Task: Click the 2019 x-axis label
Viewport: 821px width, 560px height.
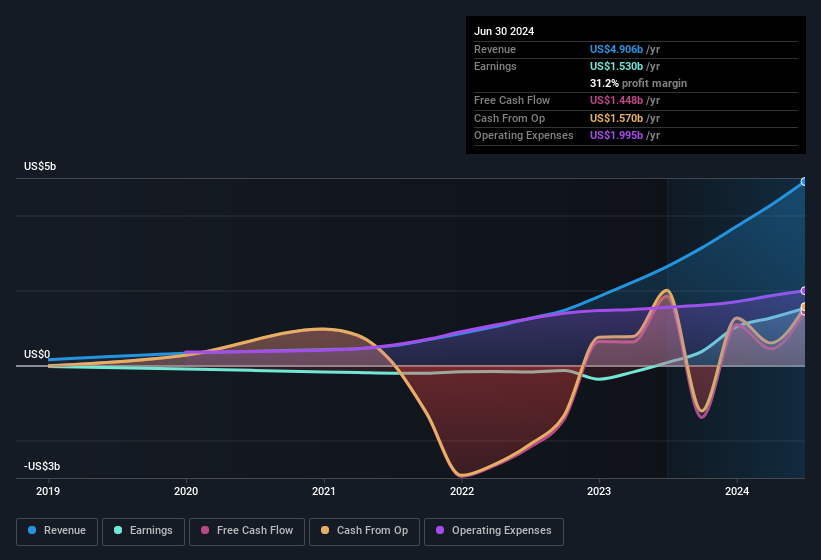Action: tap(48, 491)
